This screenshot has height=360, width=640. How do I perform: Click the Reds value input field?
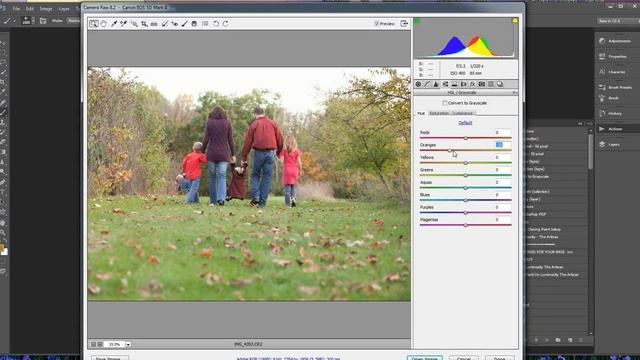(502, 132)
